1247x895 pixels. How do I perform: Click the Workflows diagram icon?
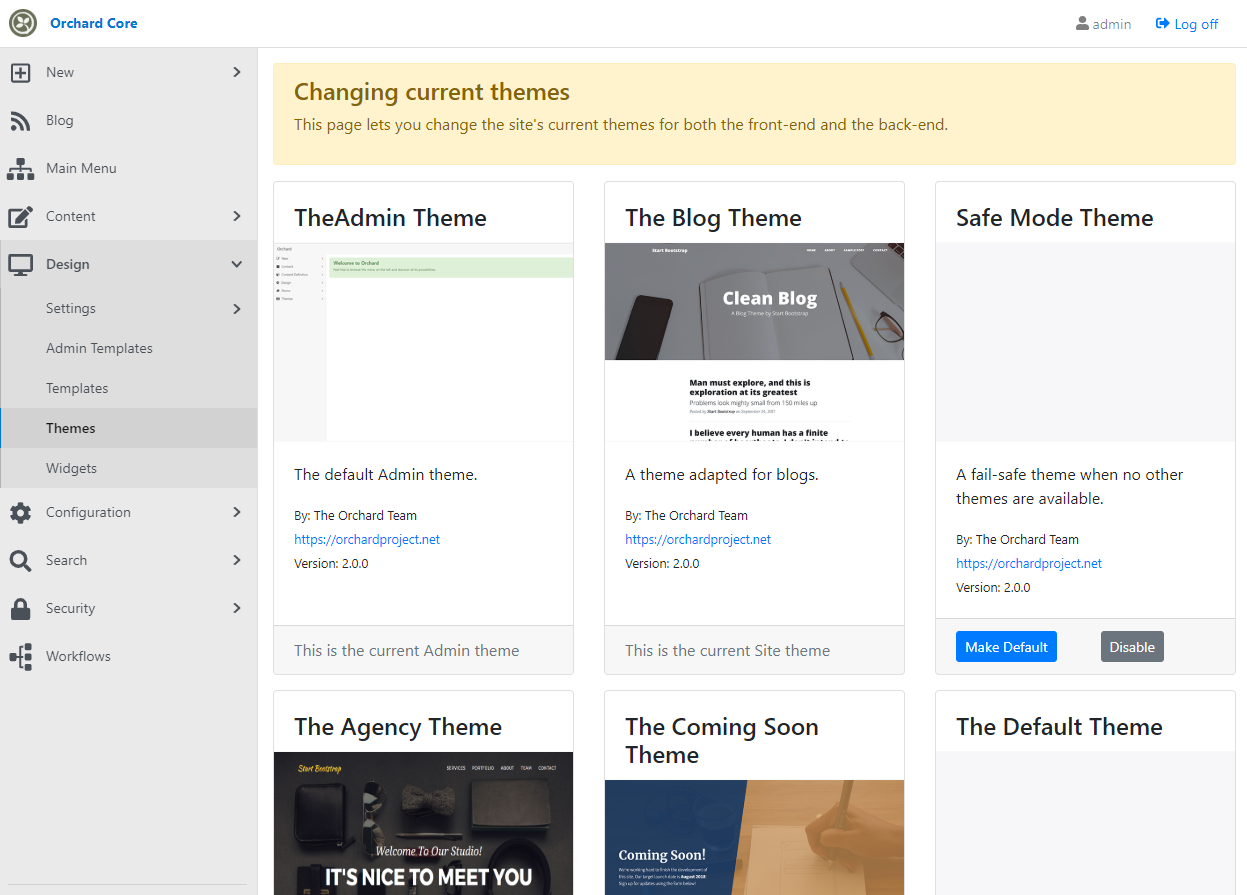tap(21, 656)
